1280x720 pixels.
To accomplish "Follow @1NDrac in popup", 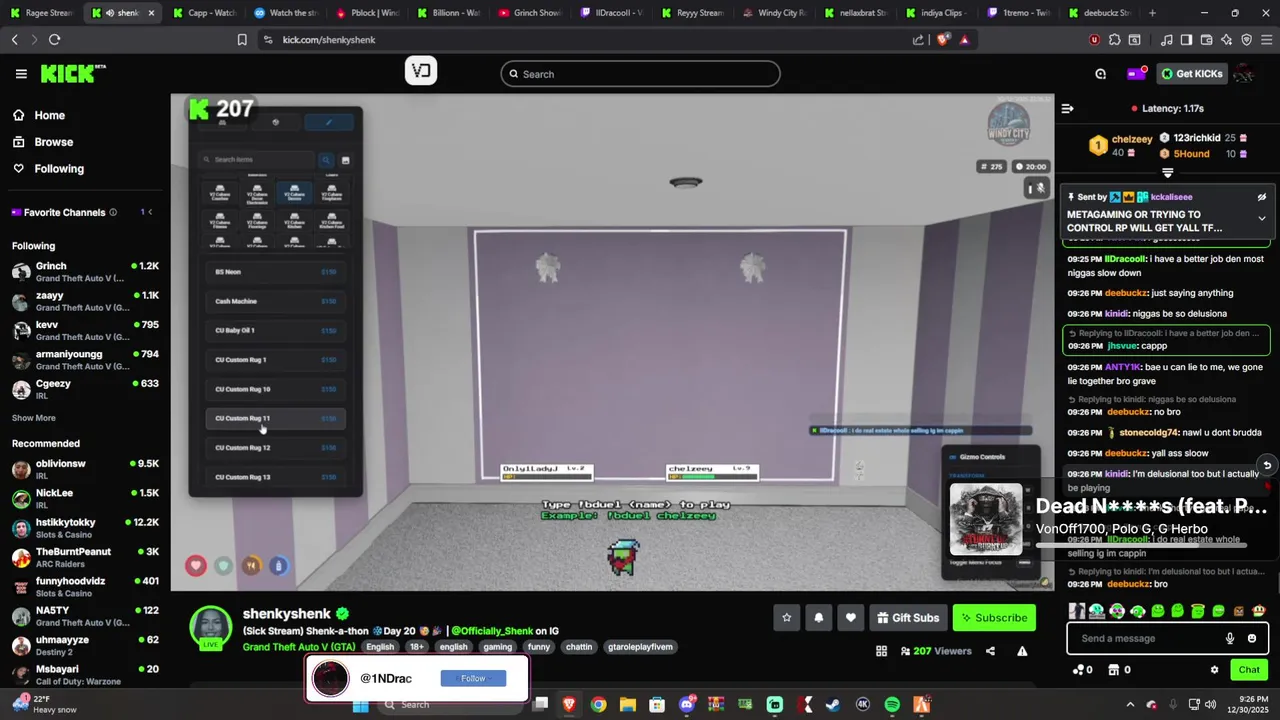I will click(x=473, y=678).
